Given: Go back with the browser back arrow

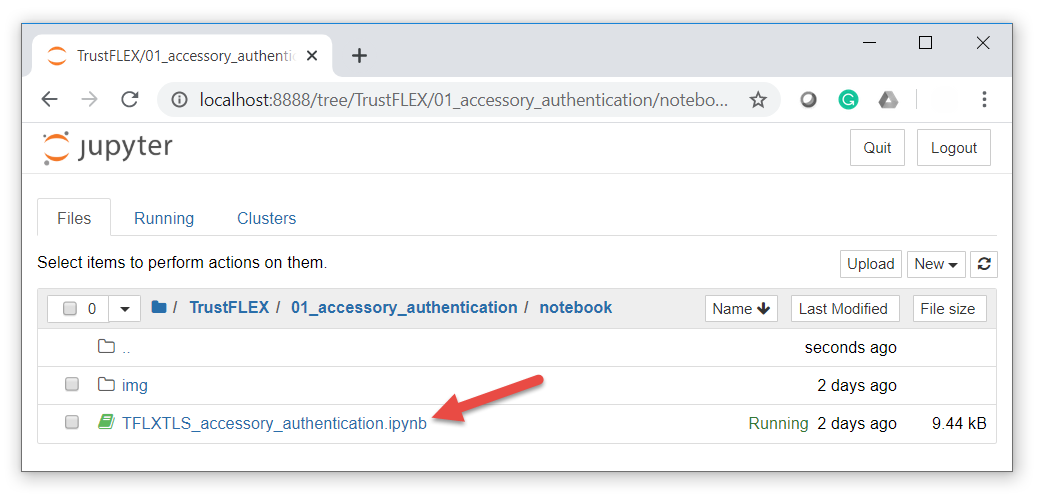Looking at the screenshot, I should [x=49, y=100].
